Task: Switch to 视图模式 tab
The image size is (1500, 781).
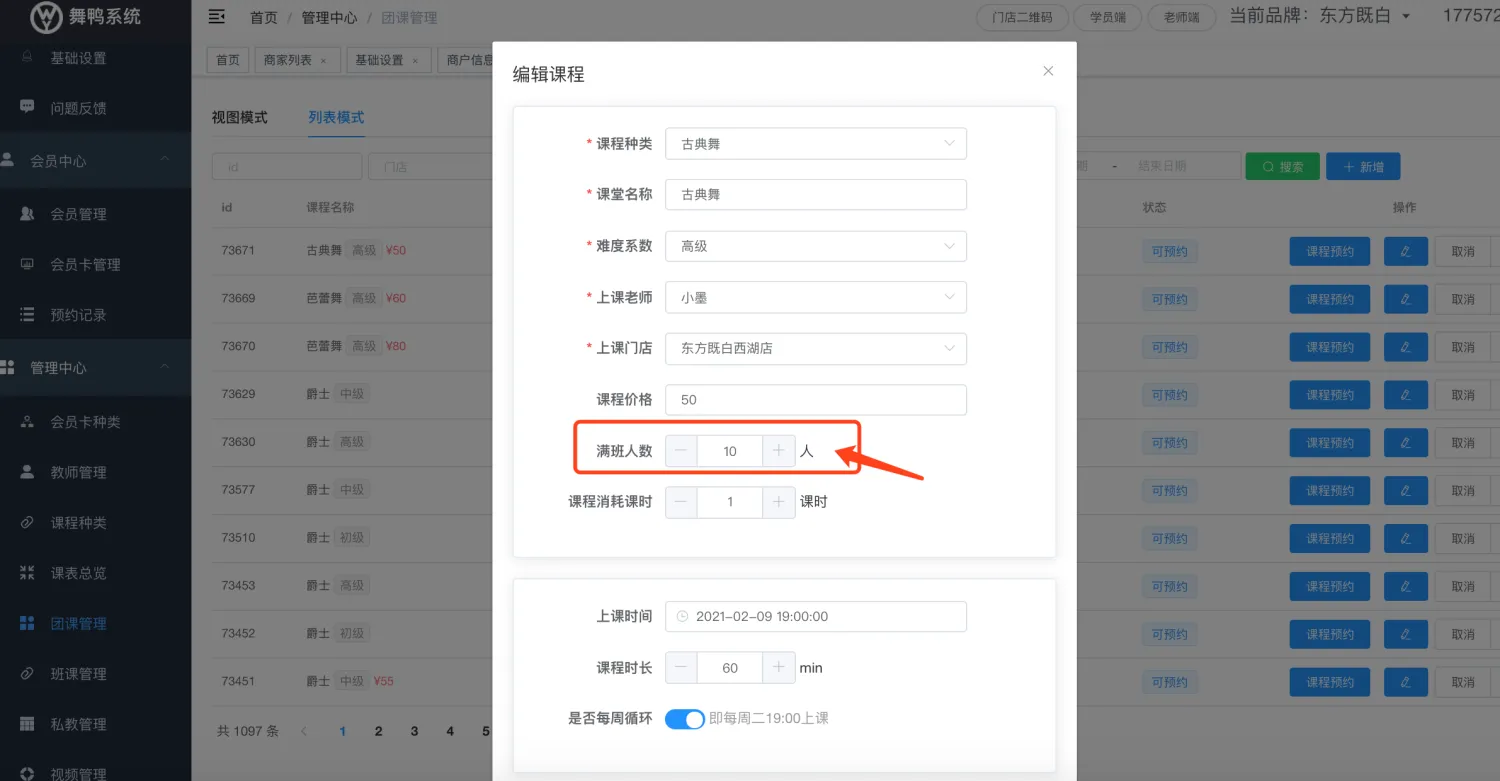Action: coord(239,118)
